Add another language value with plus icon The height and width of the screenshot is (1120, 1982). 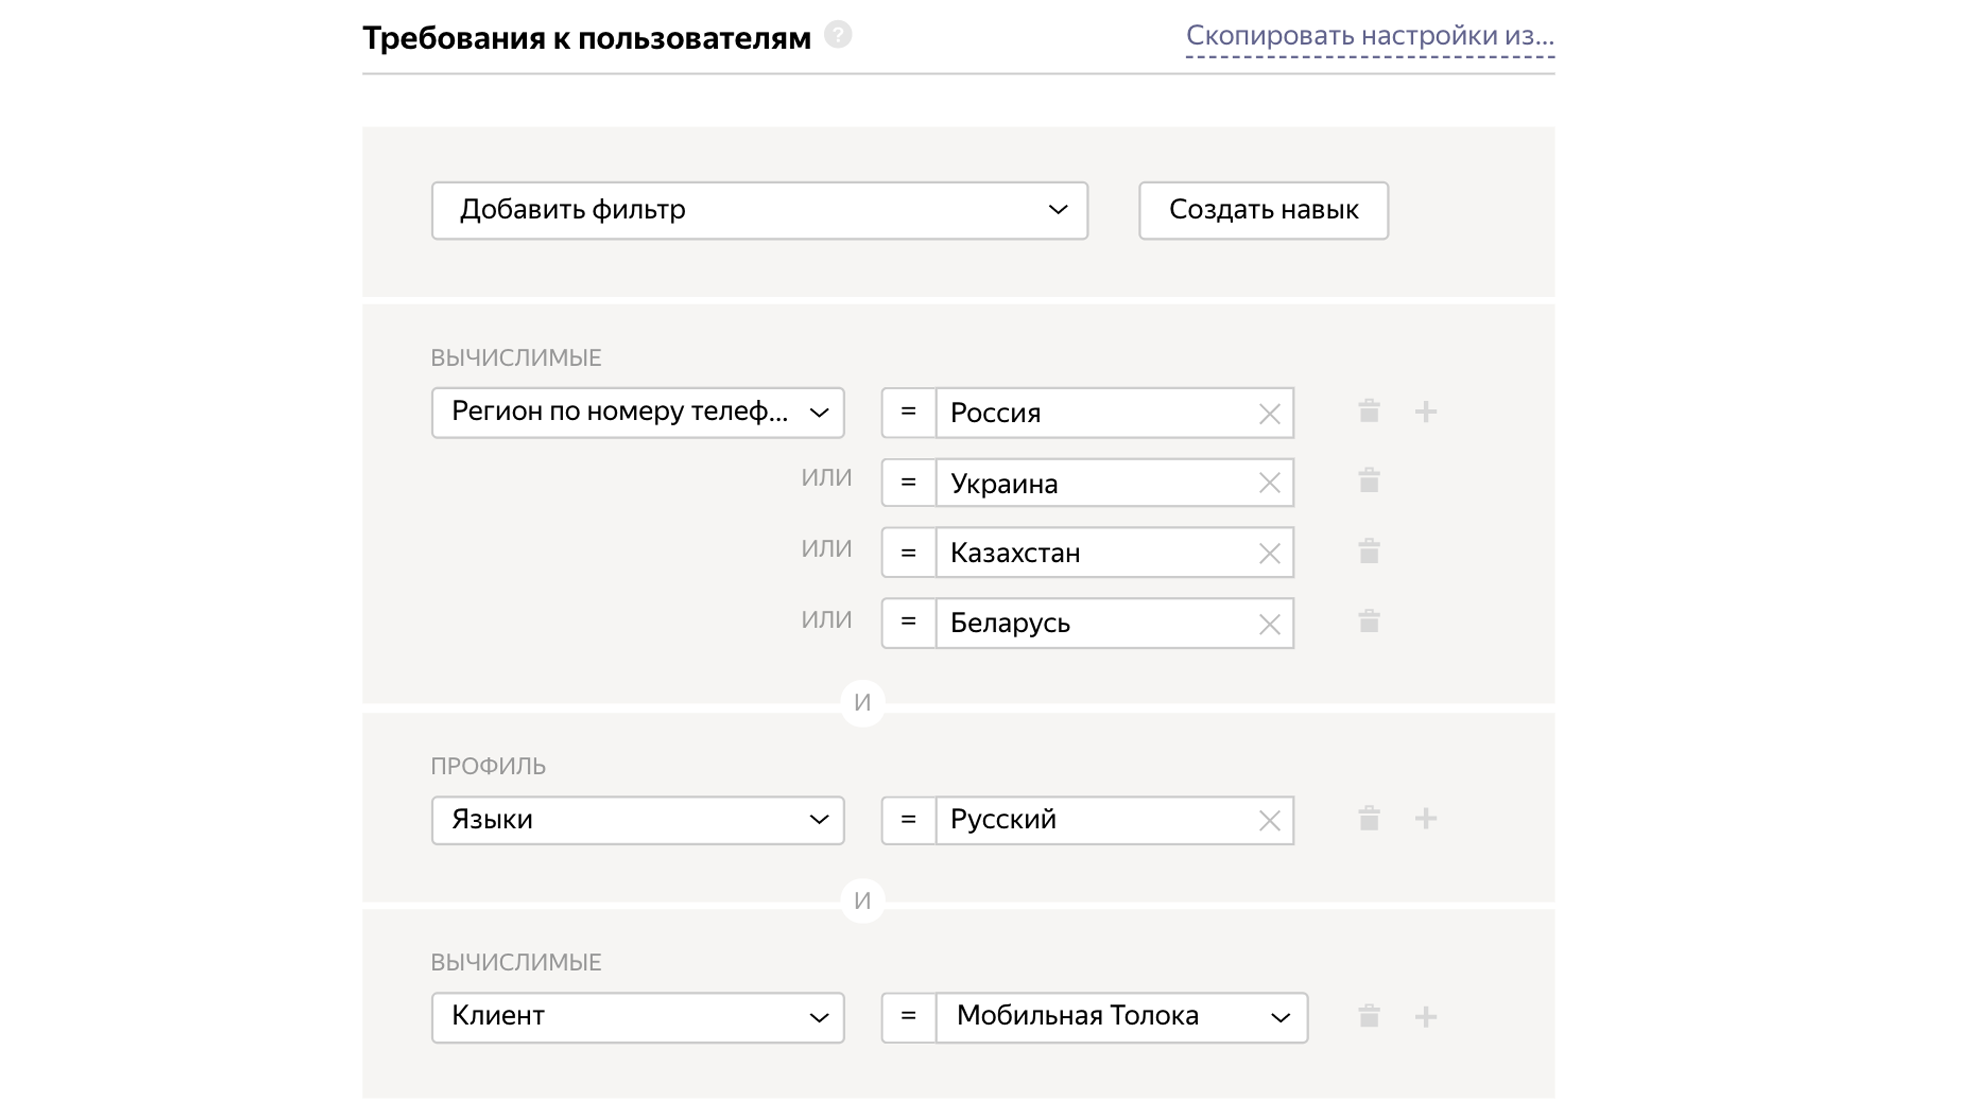pos(1428,818)
